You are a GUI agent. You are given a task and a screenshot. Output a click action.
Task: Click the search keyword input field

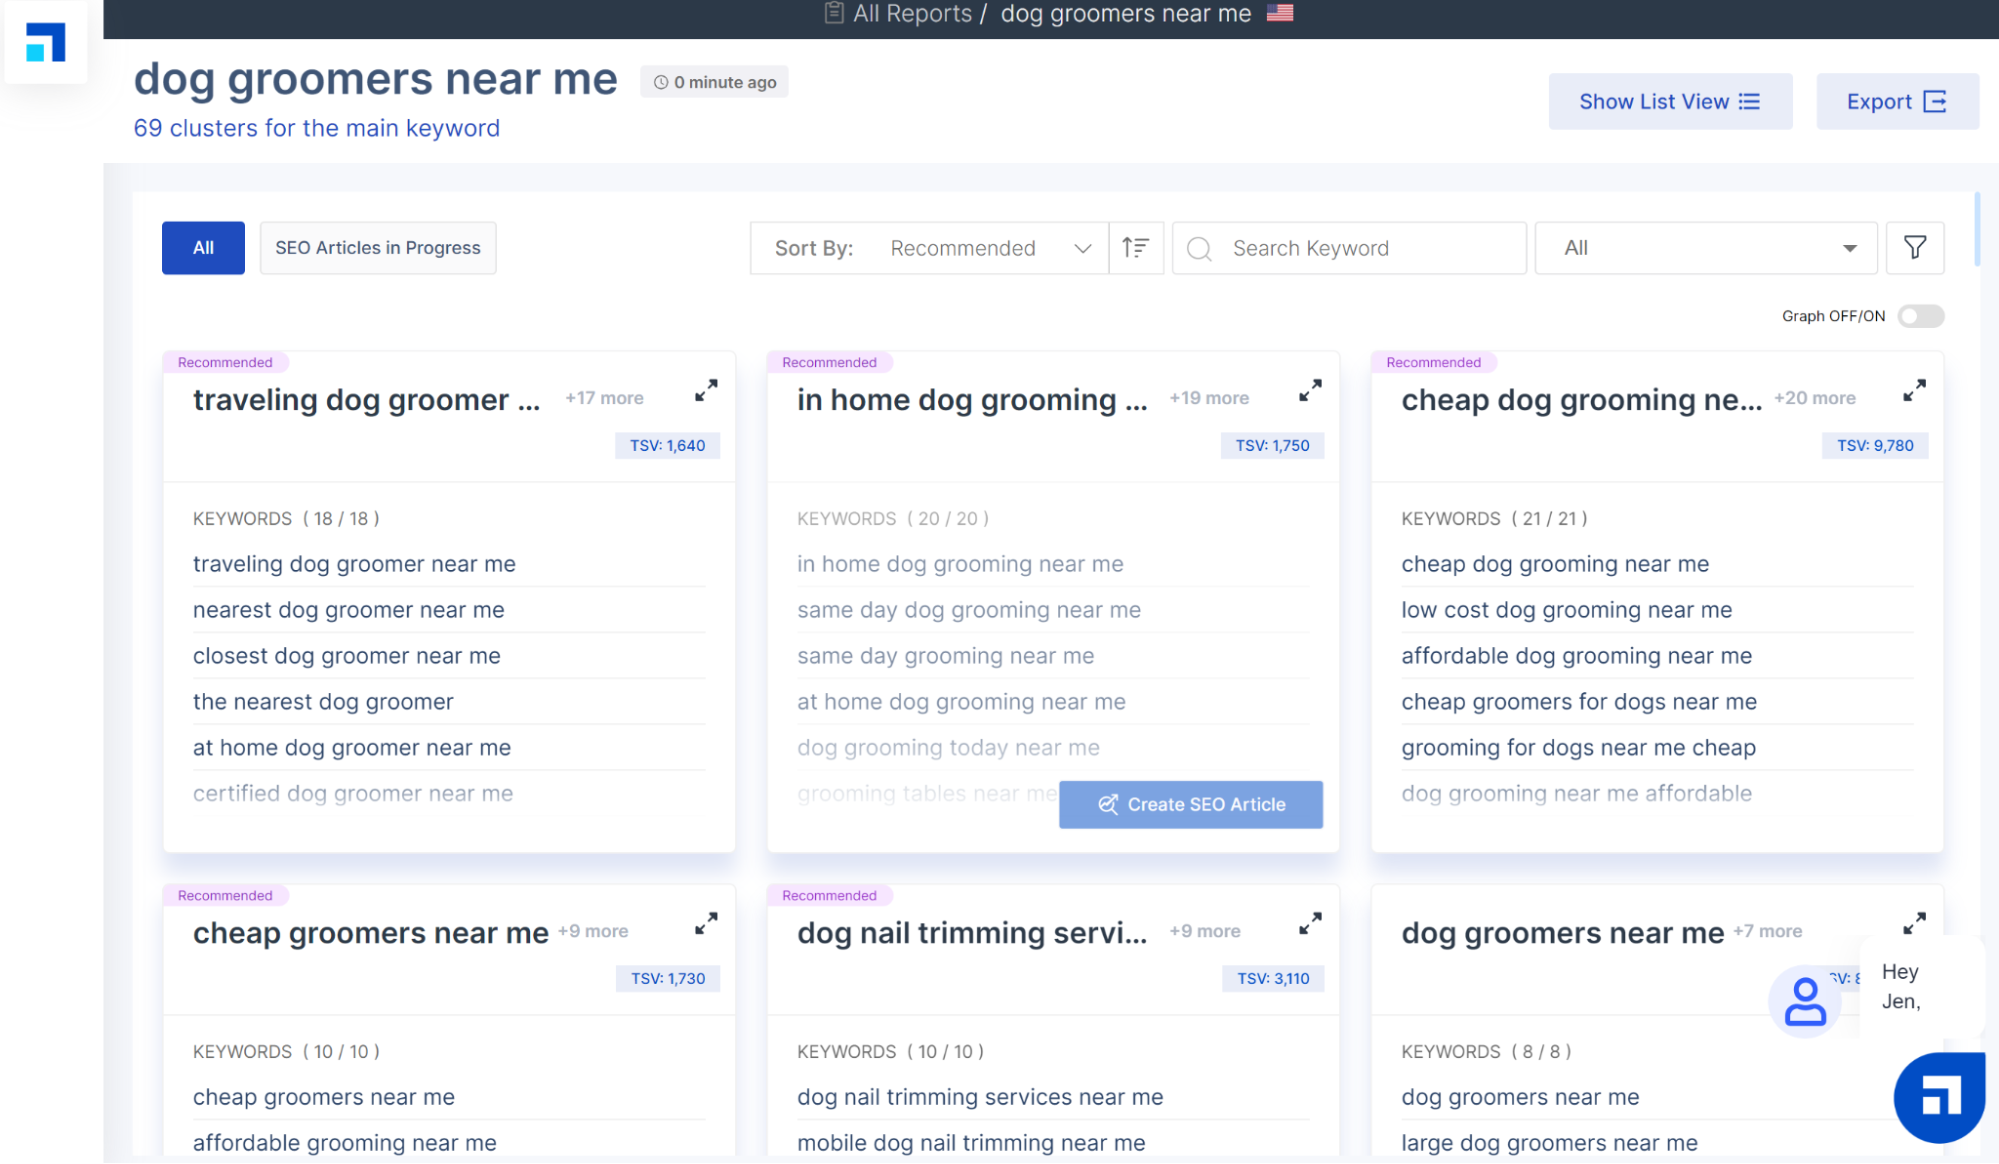1353,248
